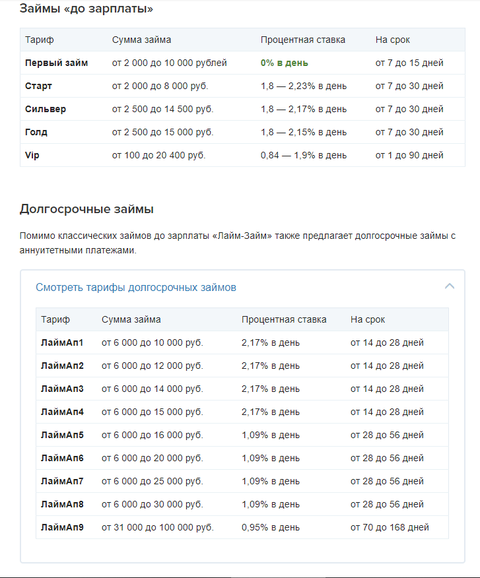Click the 'Сумма займа' header in first table
This screenshot has height=578, width=480.
(141, 40)
